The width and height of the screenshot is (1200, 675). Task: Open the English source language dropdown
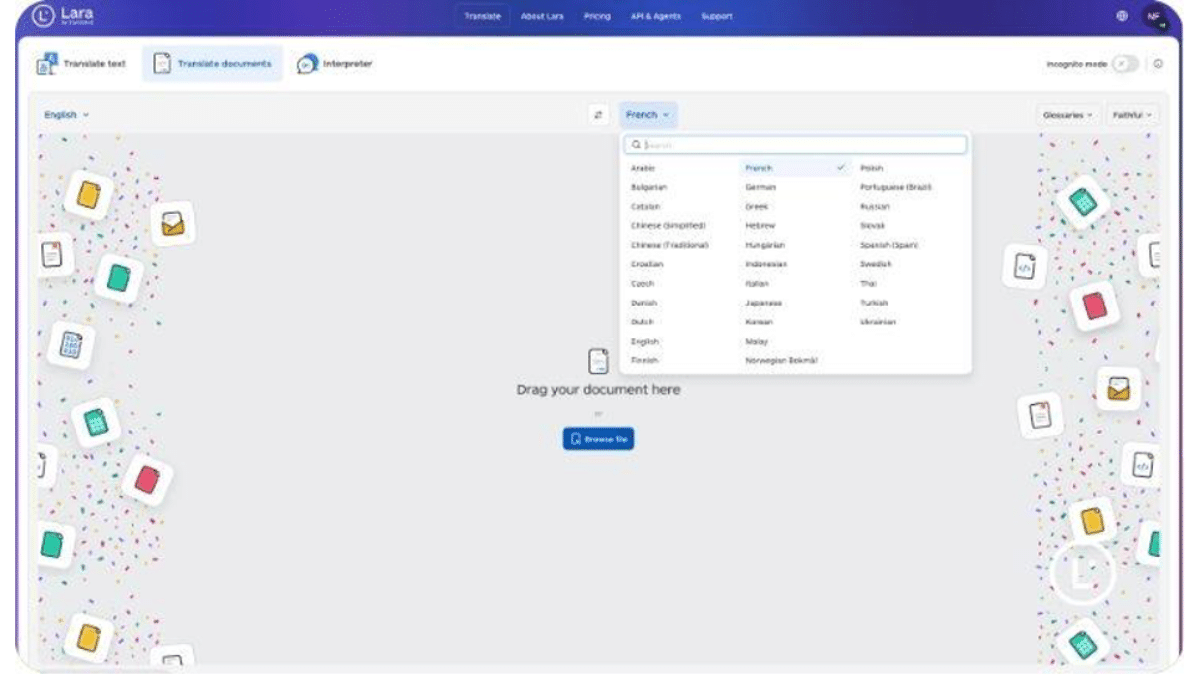click(66, 115)
